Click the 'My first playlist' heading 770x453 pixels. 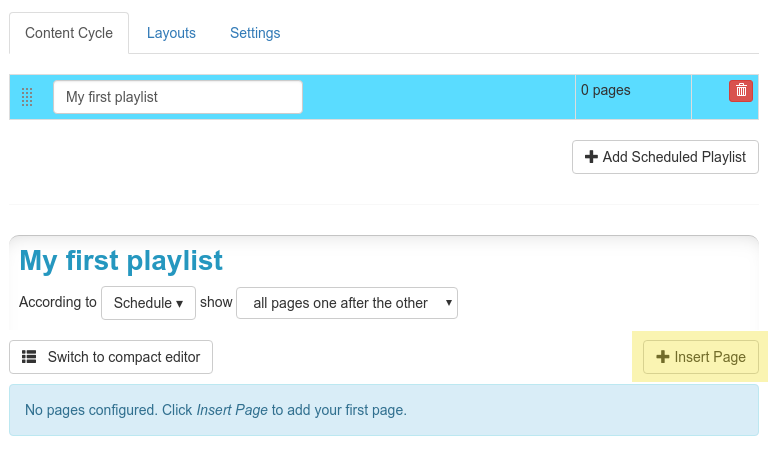click(121, 260)
